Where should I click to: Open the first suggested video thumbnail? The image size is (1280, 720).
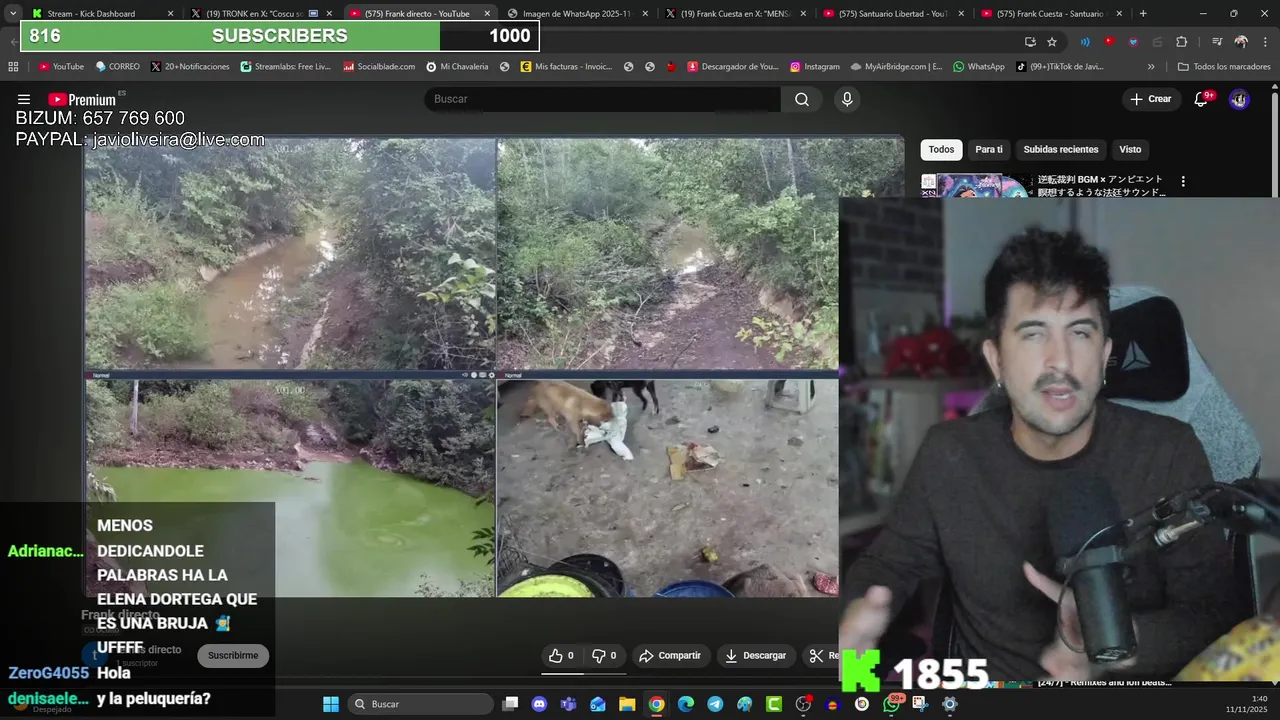(975, 186)
